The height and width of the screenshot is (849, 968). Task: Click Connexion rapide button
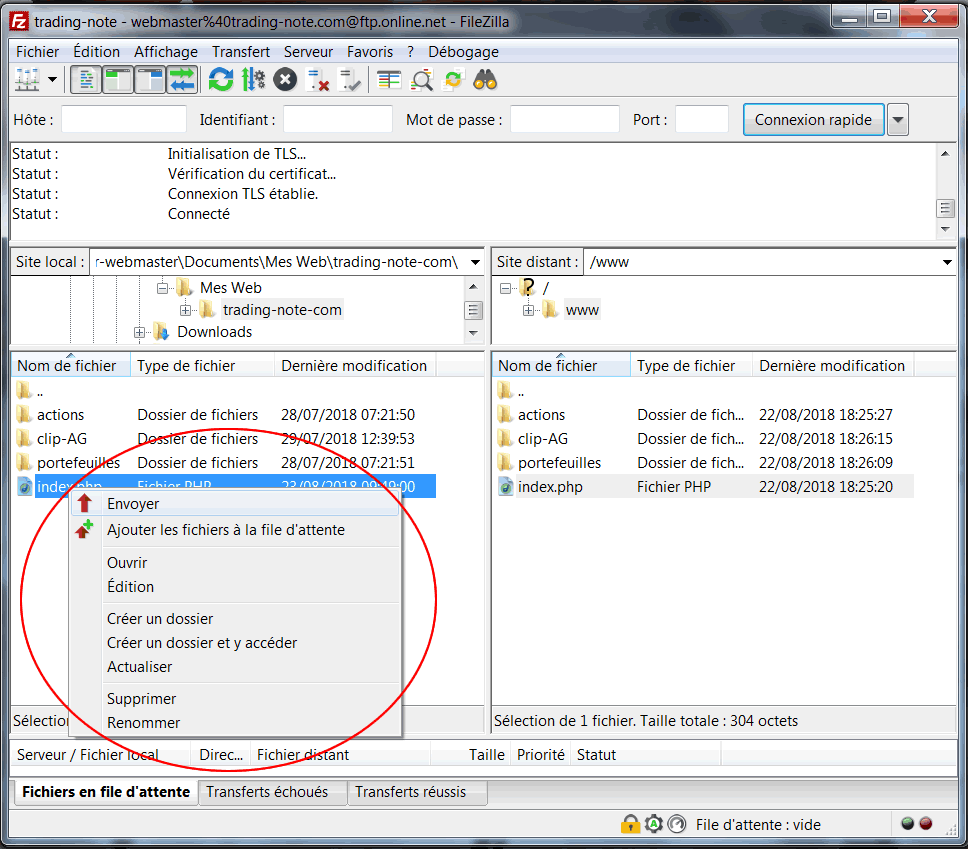pyautogui.click(x=813, y=119)
